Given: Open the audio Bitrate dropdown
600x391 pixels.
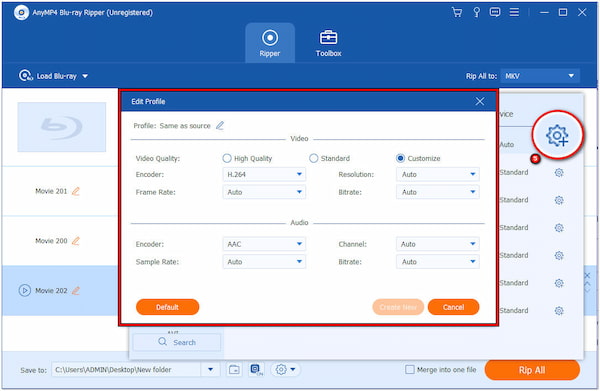Looking at the screenshot, I should coord(438,262).
